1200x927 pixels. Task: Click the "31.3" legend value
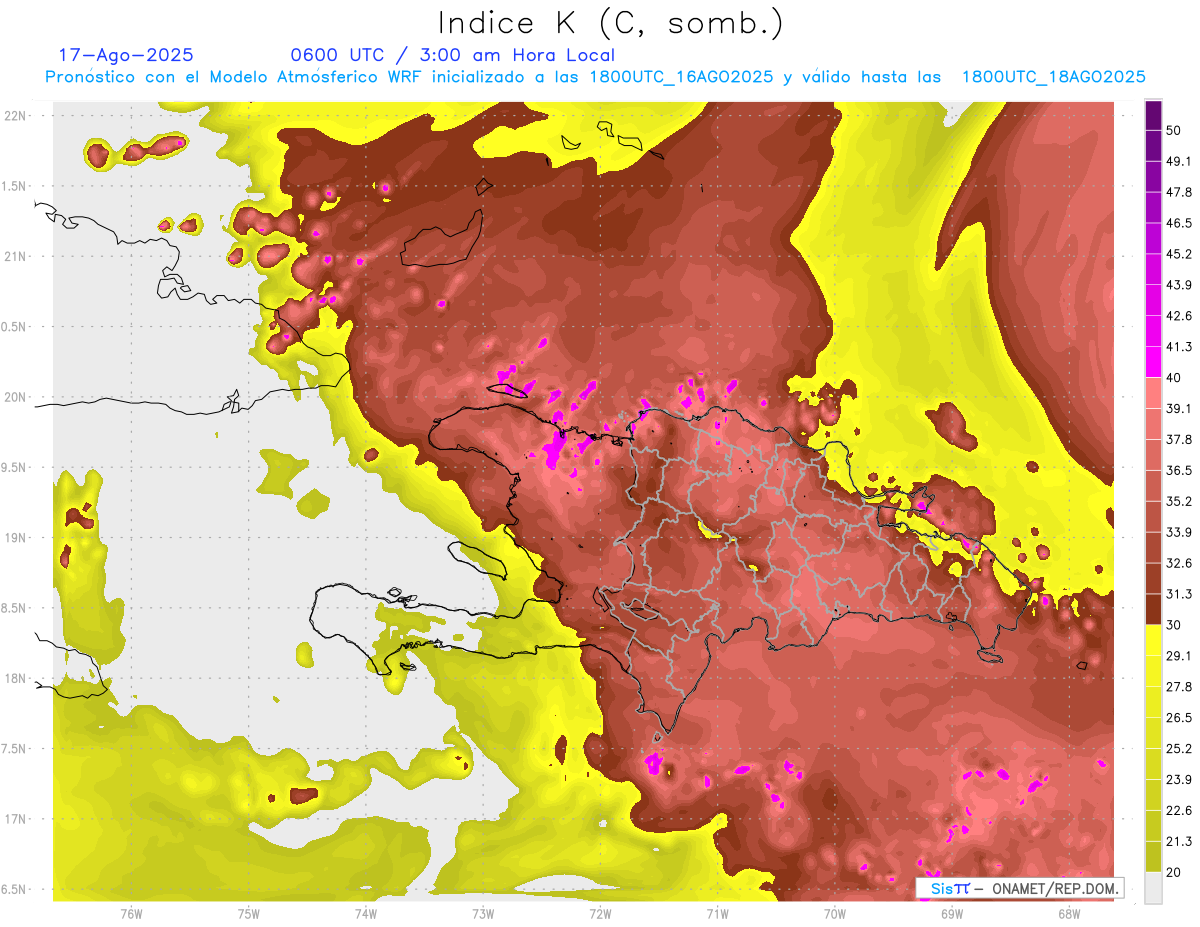[1179, 594]
